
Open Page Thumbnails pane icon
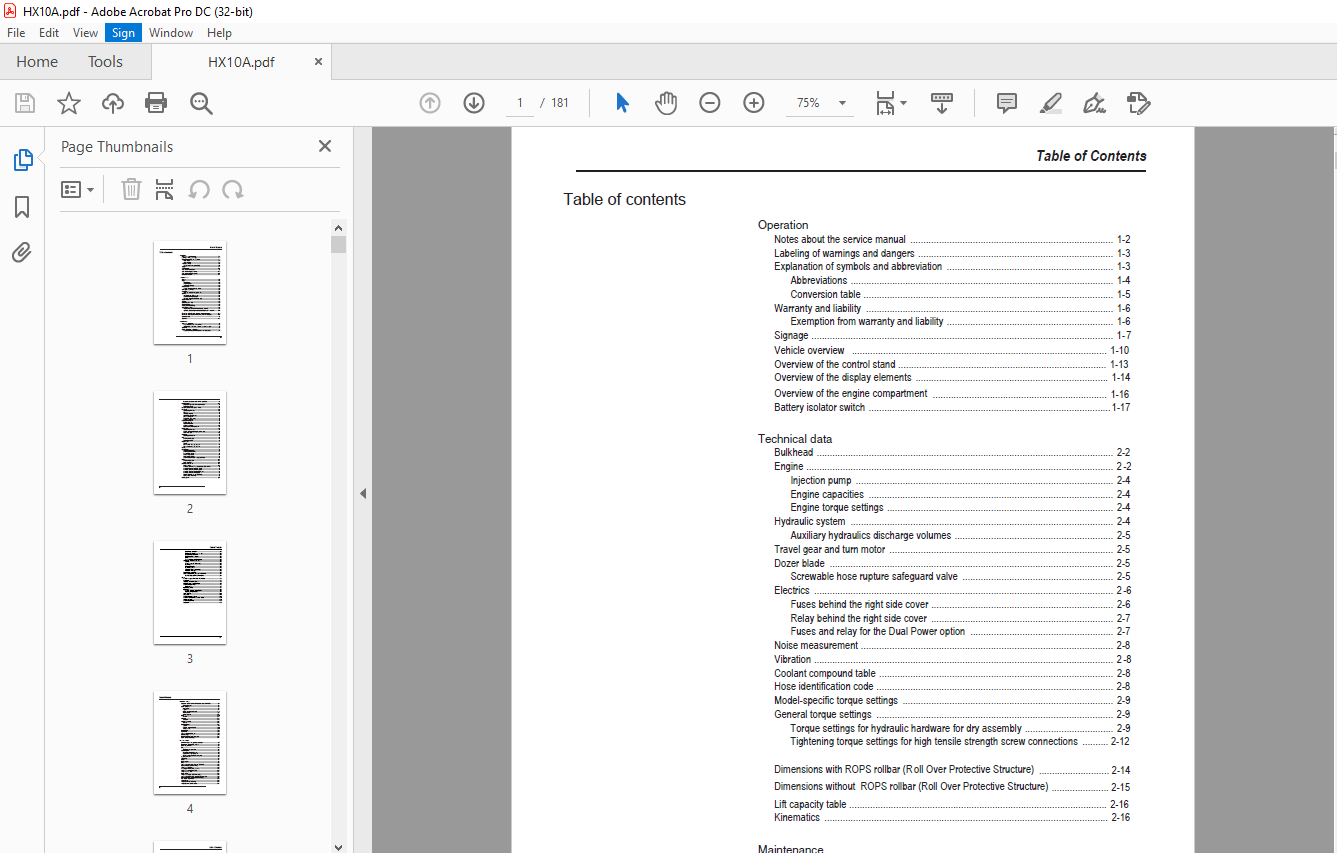point(22,159)
